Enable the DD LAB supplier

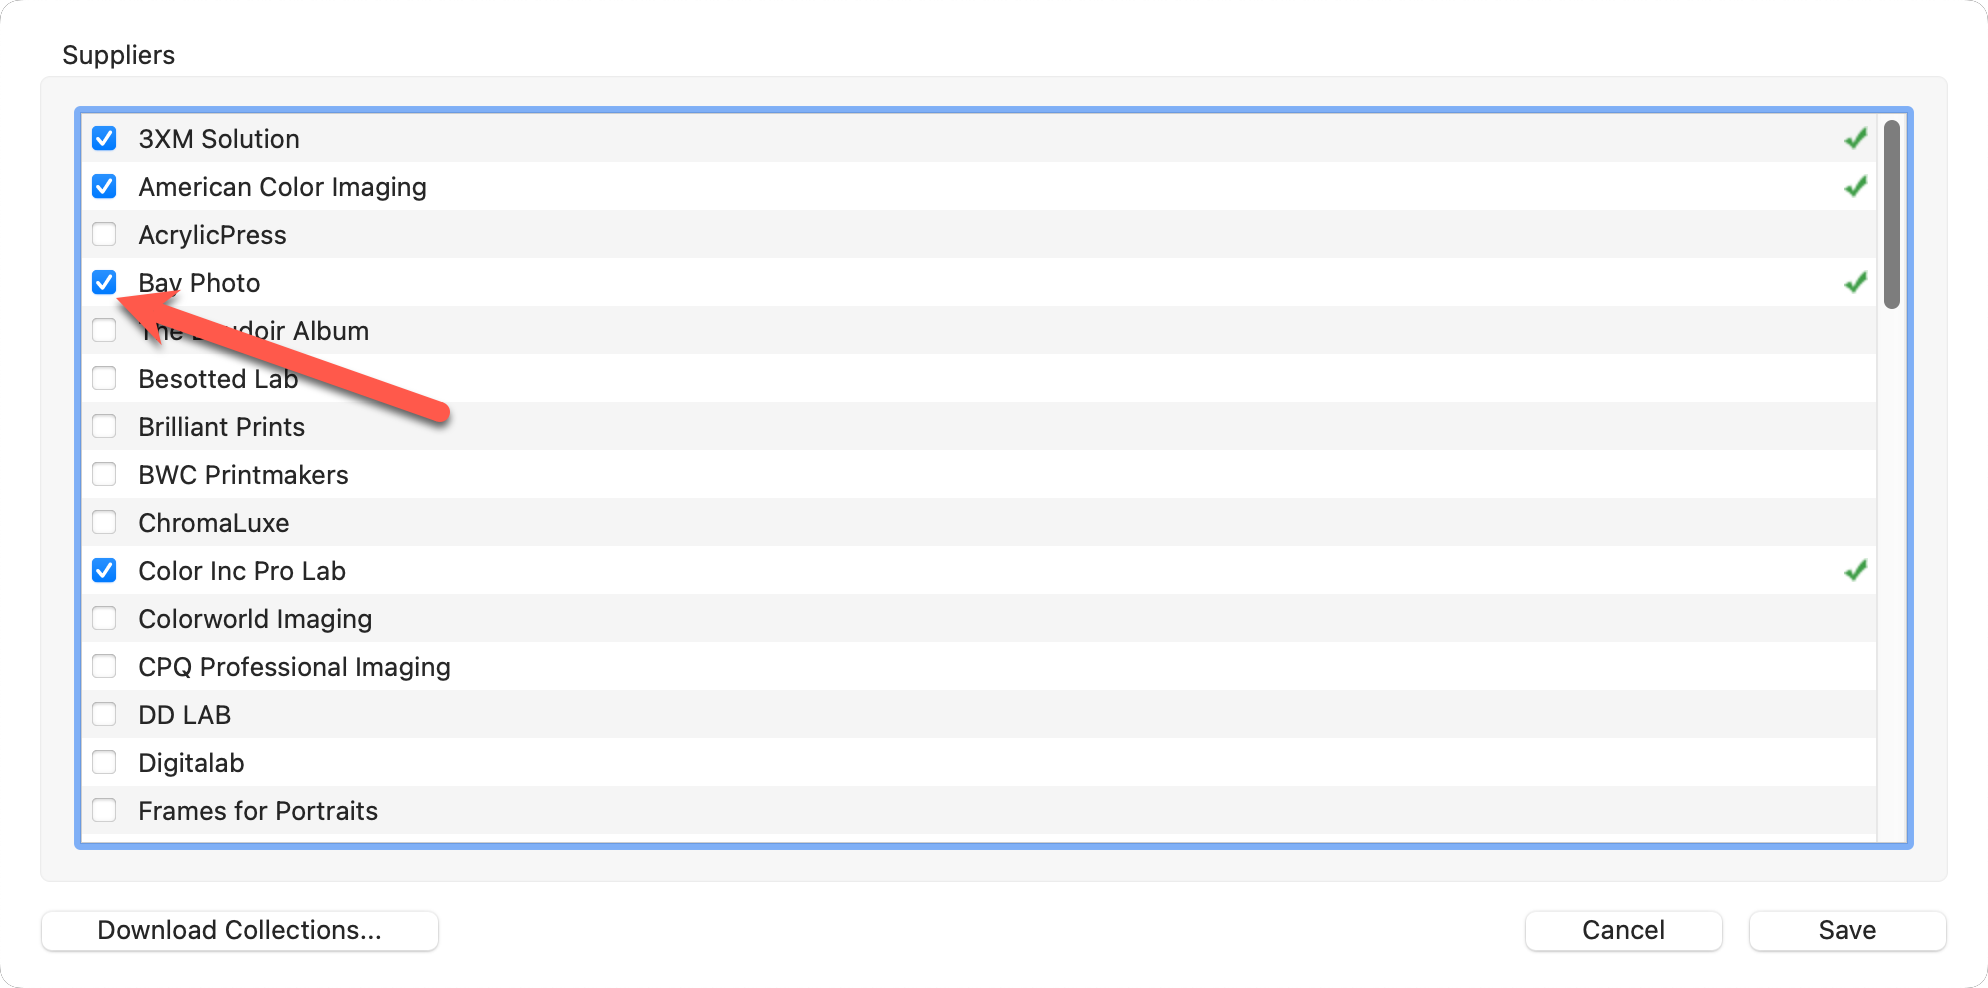[x=104, y=715]
